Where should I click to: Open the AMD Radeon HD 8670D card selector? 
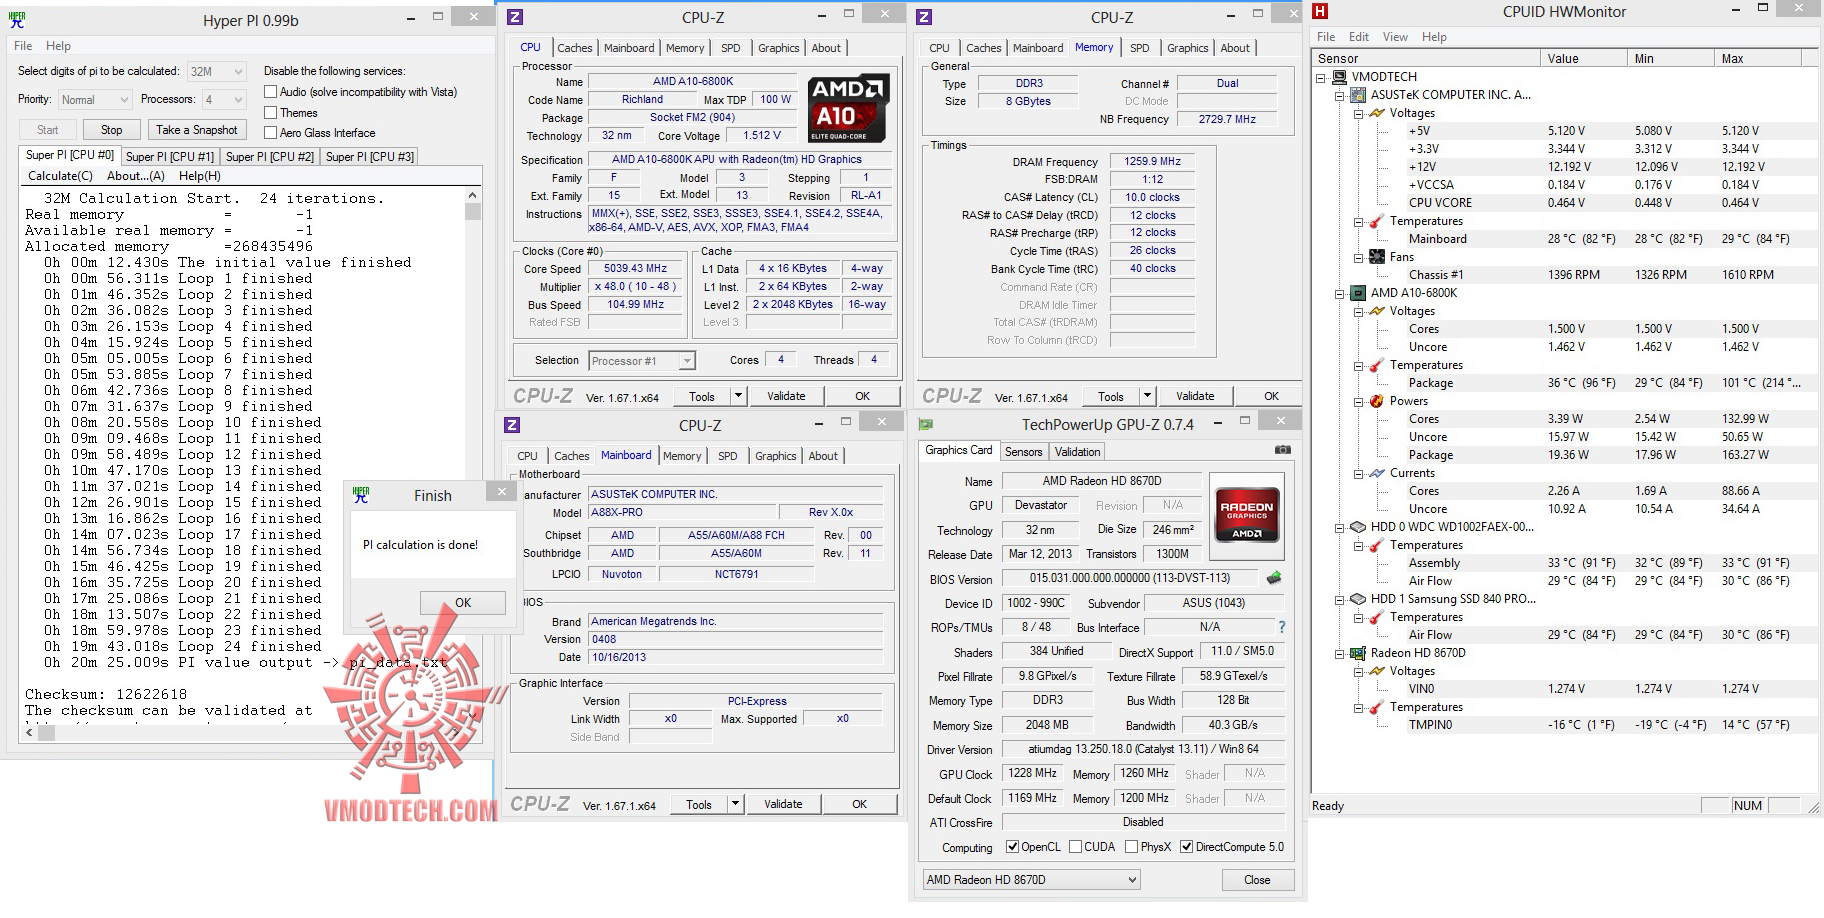tap(1031, 880)
